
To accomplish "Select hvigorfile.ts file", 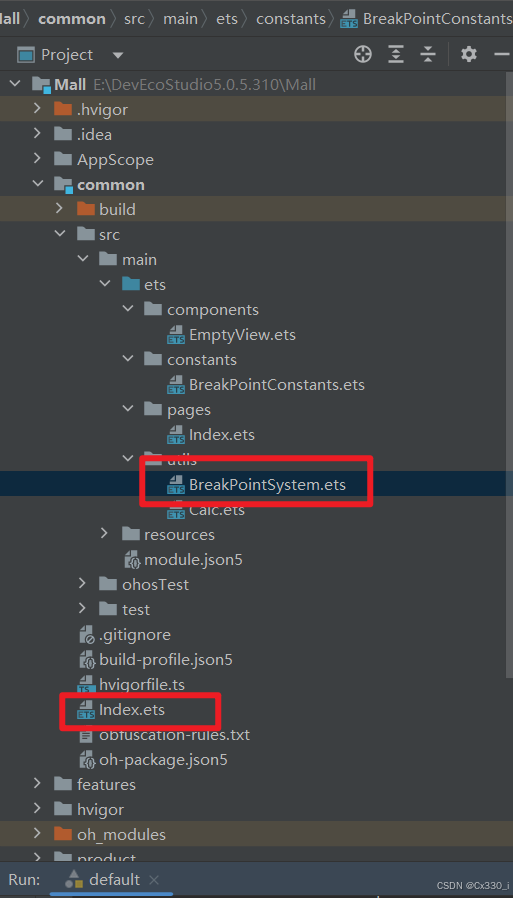I will [x=142, y=684].
